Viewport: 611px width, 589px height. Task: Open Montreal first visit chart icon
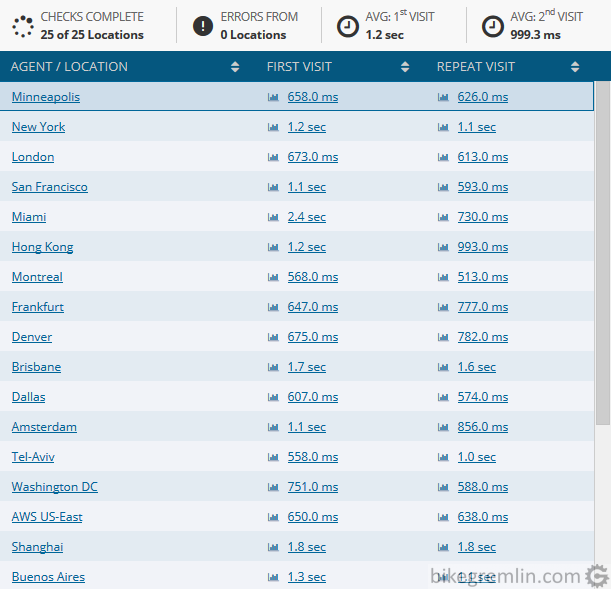273,277
